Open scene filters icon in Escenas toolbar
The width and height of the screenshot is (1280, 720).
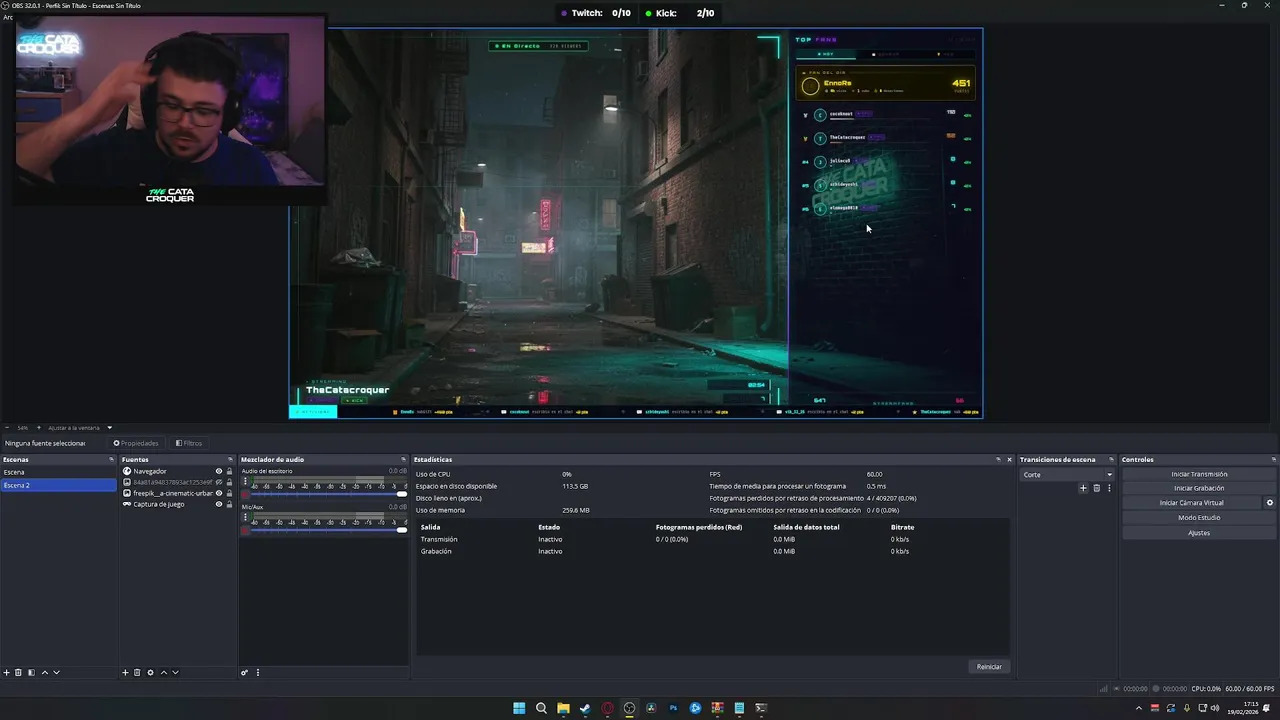pos(31,672)
